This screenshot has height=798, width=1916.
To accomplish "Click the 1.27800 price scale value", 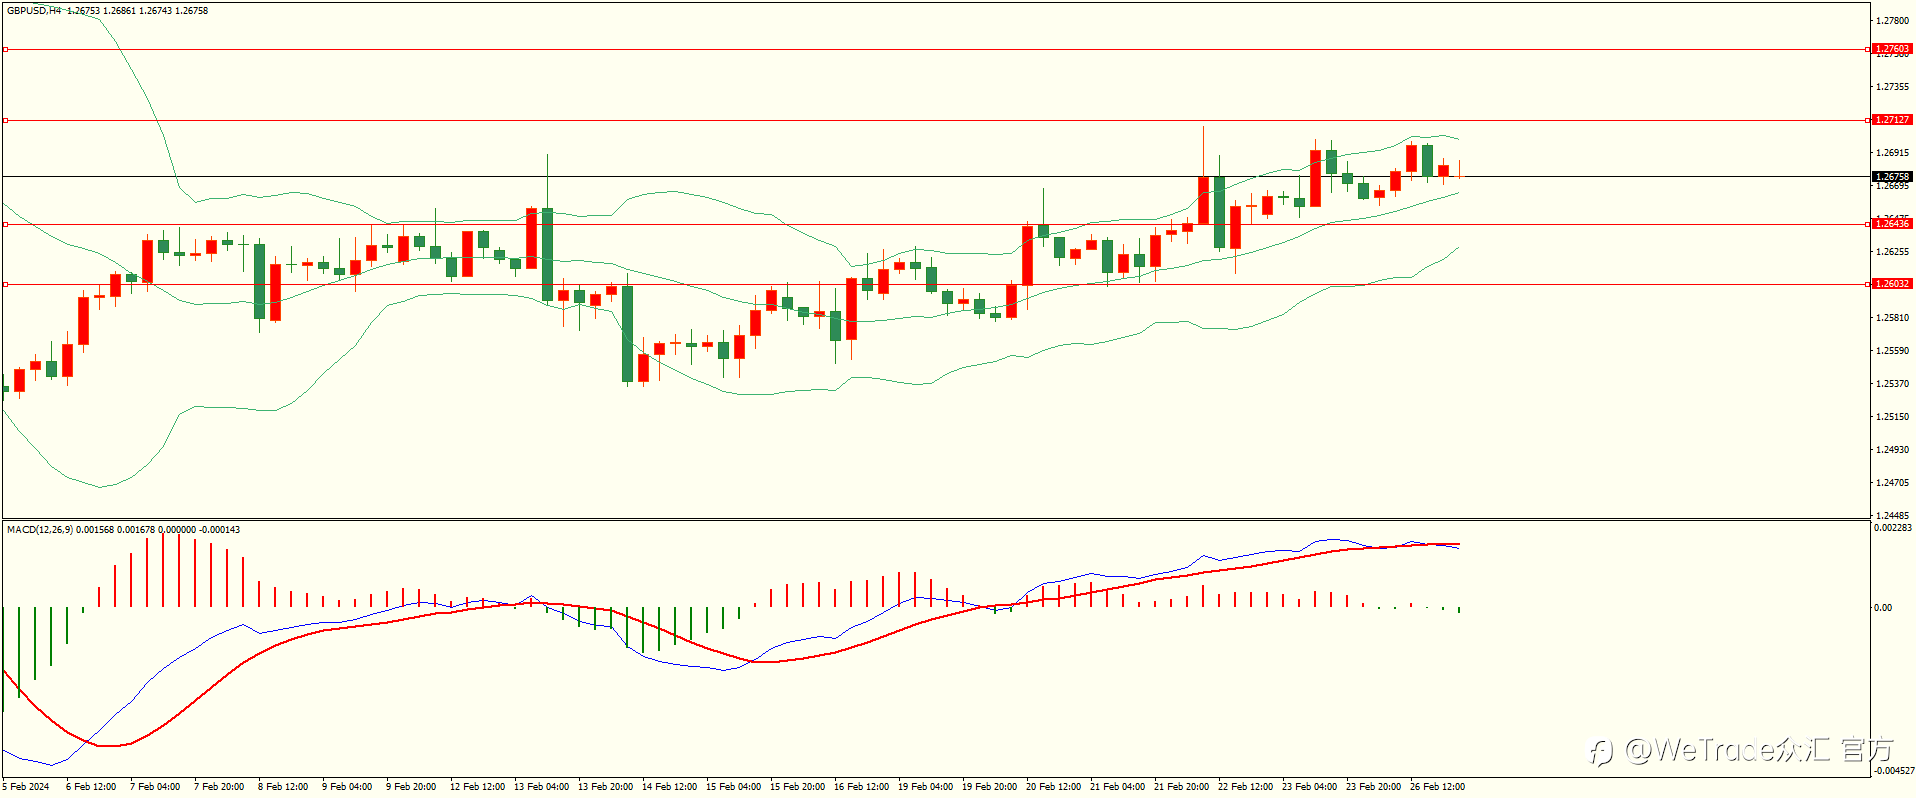I will tap(1892, 21).
